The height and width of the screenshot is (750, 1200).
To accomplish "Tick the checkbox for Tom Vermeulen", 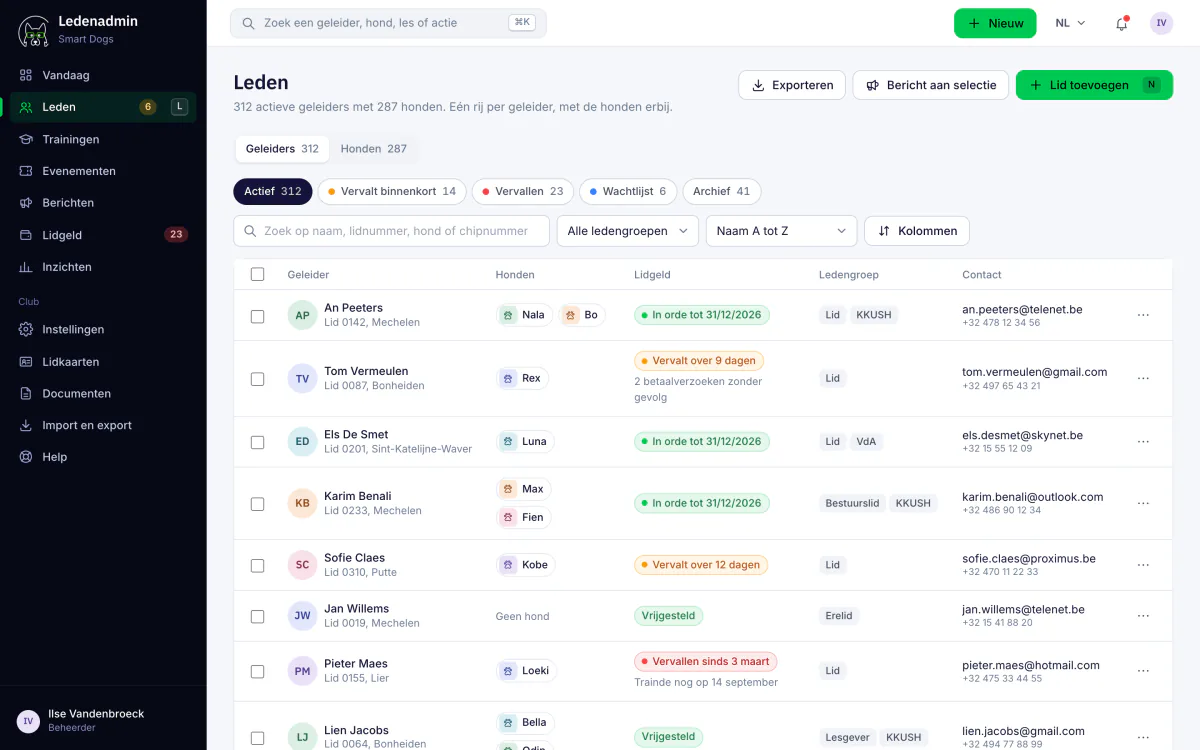I will (258, 379).
